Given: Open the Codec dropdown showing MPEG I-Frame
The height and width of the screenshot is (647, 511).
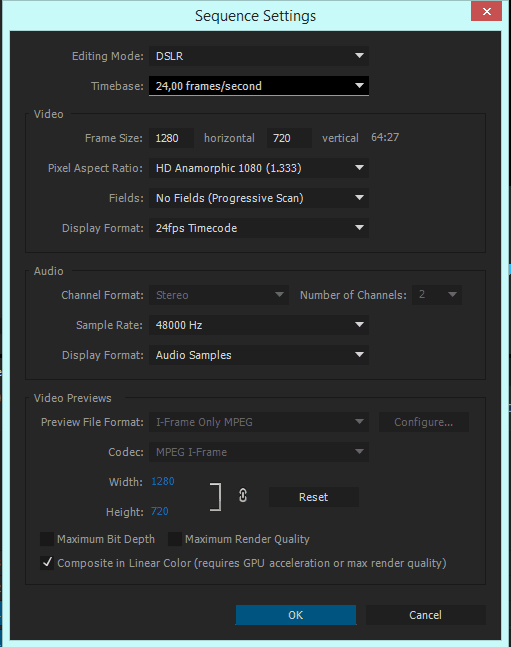Looking at the screenshot, I should 259,452.
